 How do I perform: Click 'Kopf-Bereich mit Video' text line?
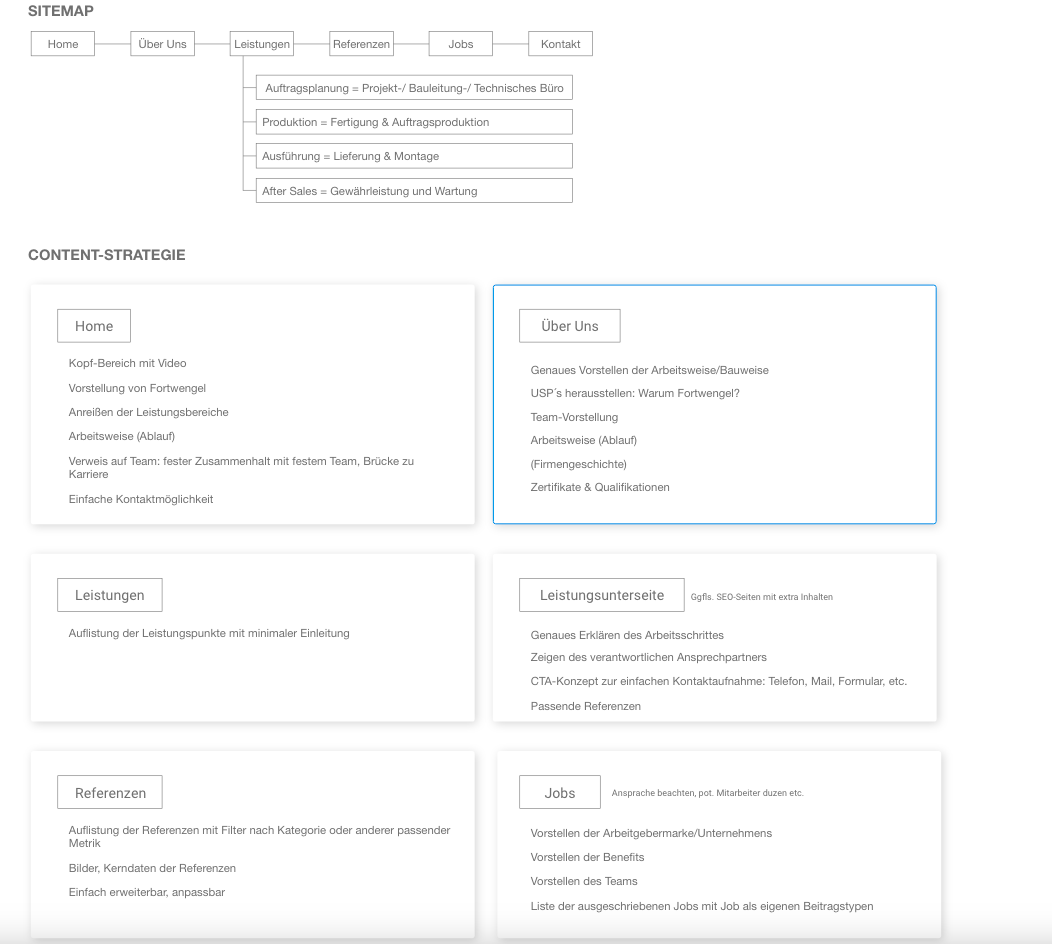click(127, 363)
